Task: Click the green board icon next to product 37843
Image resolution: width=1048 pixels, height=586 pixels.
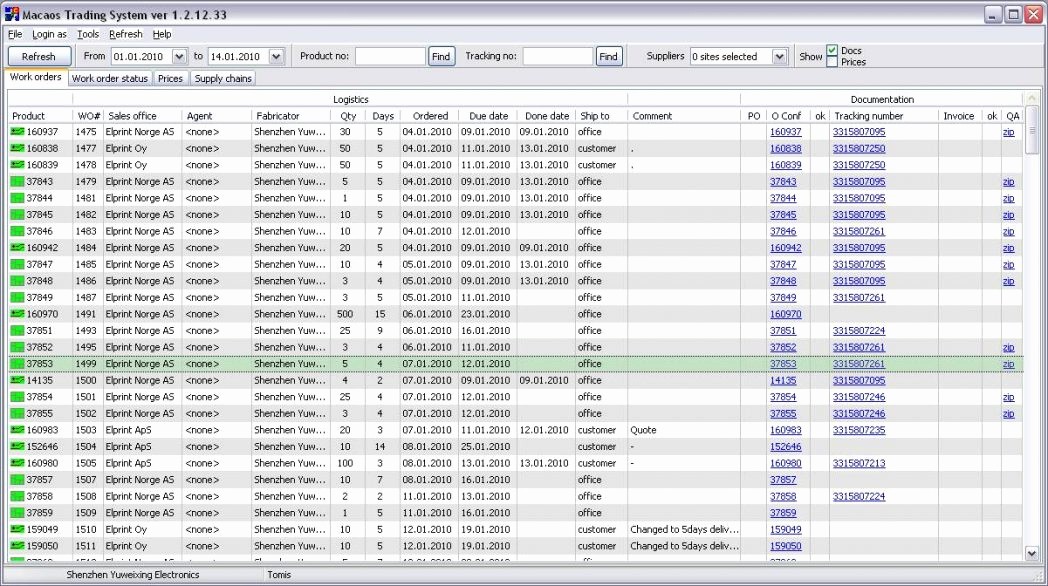Action: coord(16,181)
